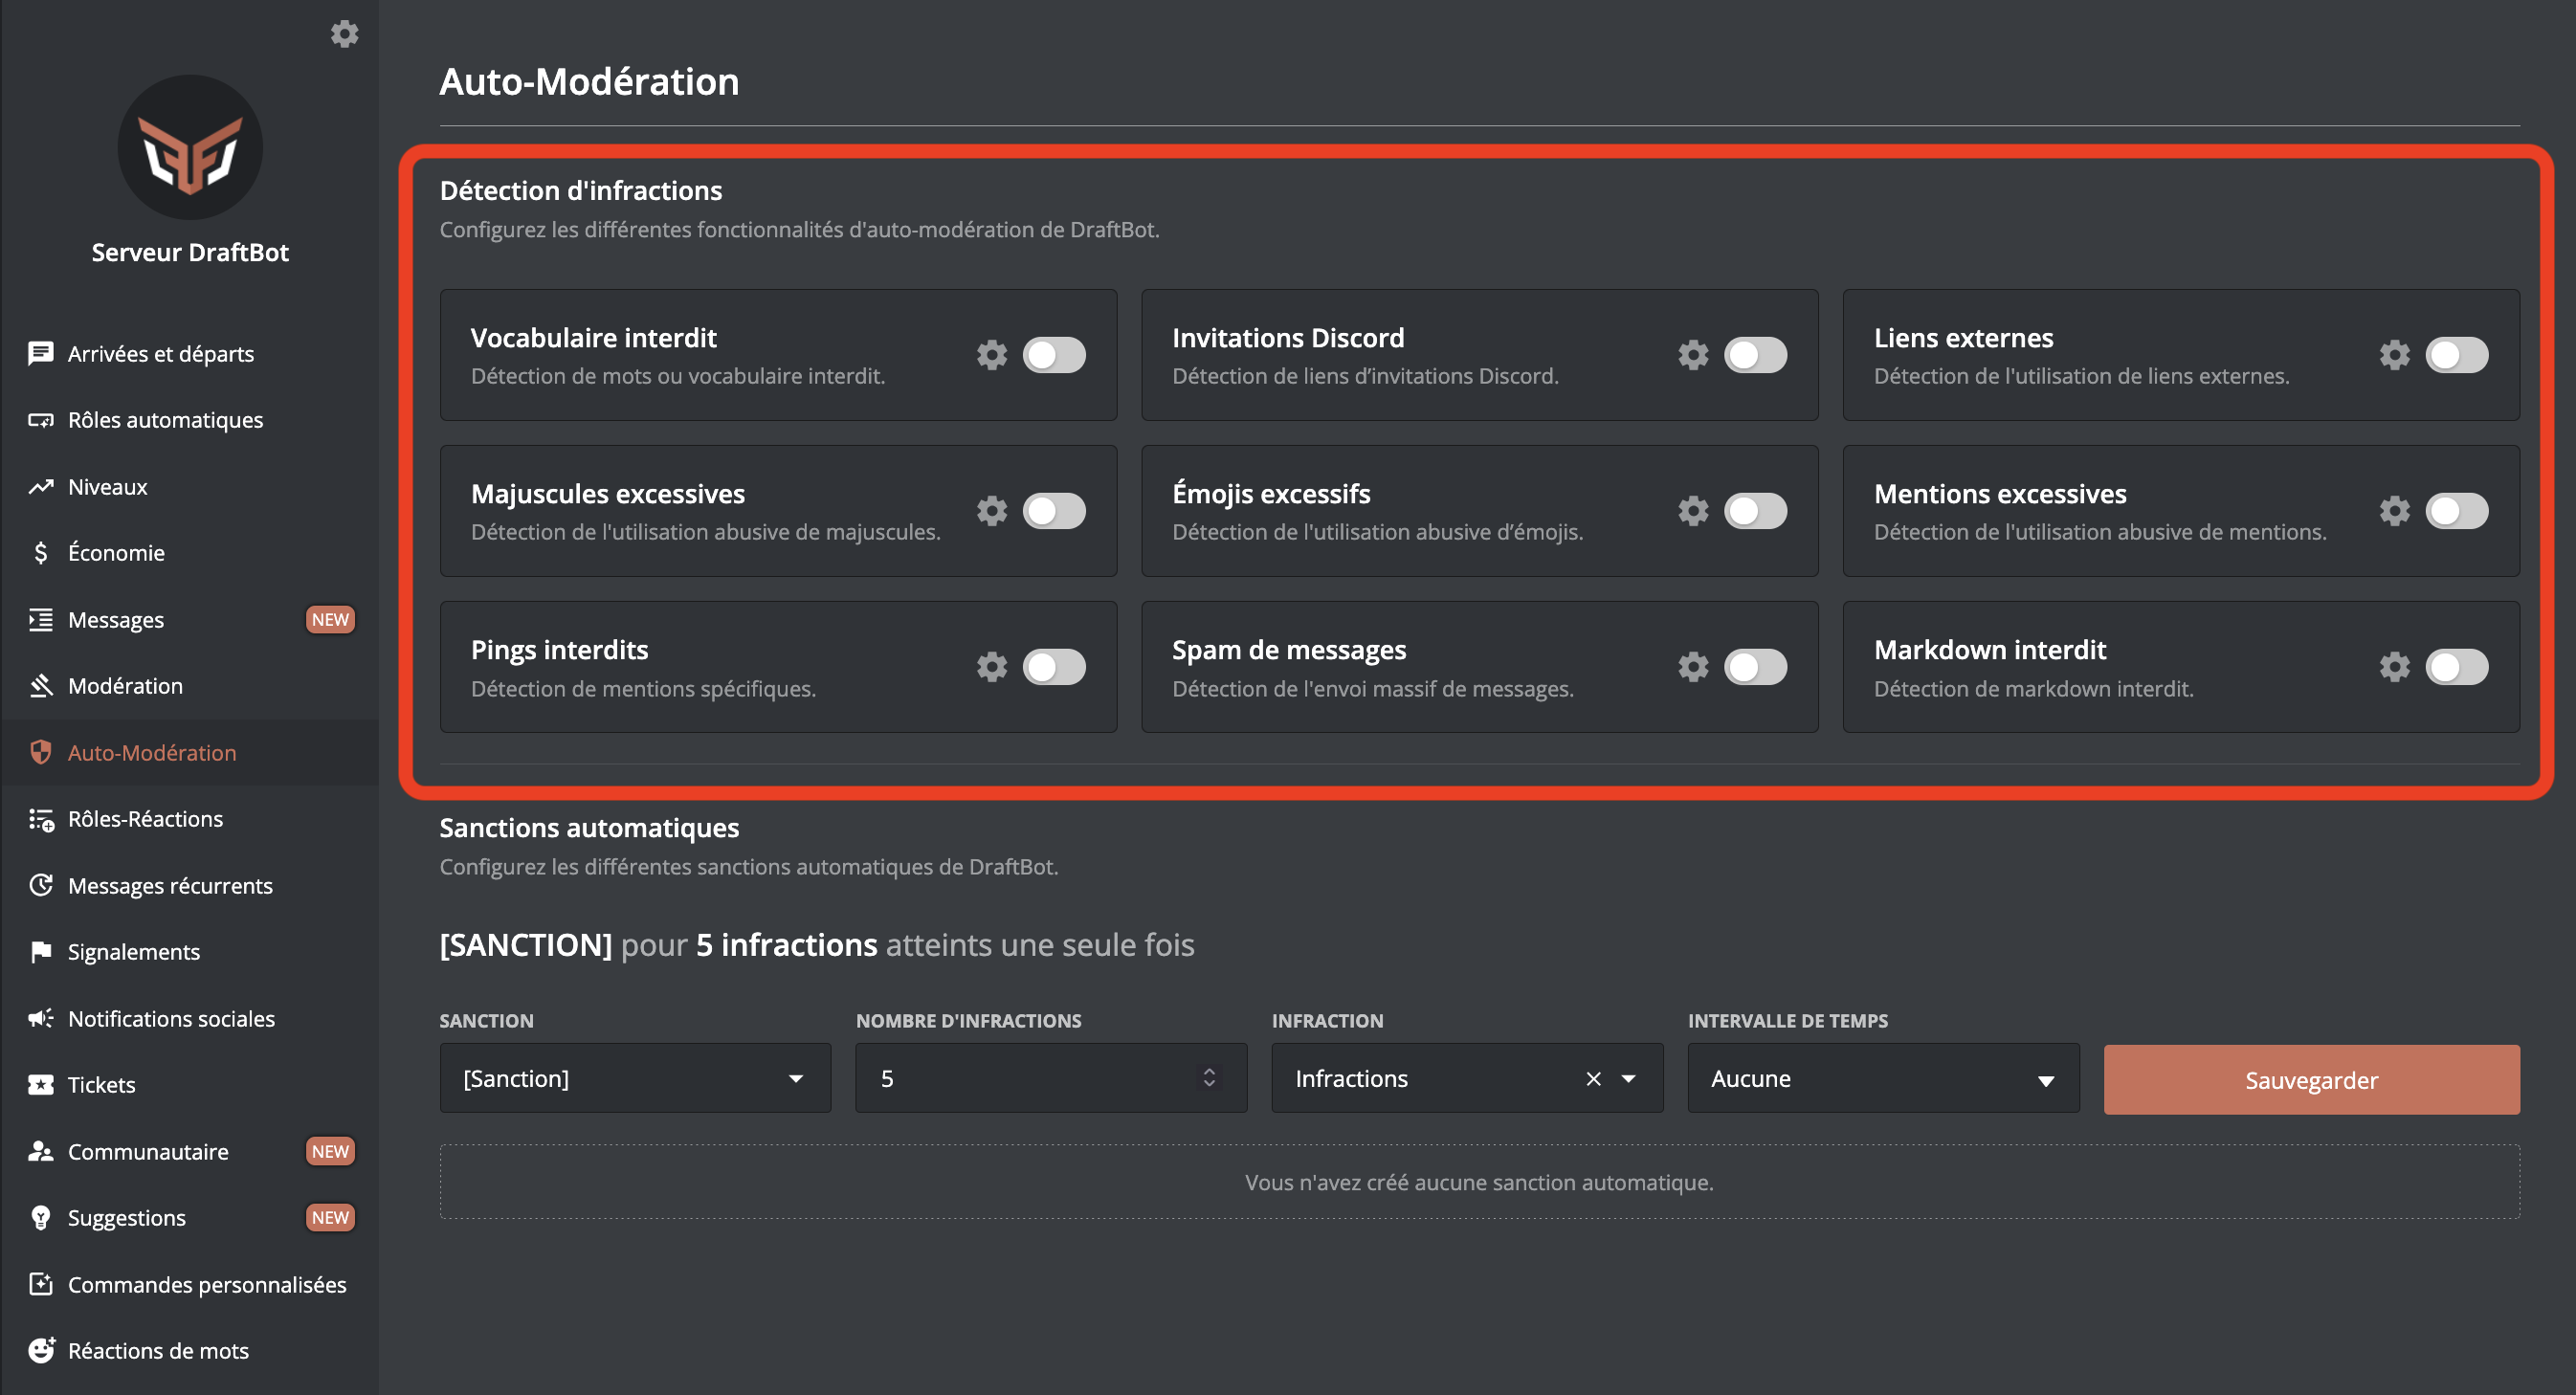
Task: Select the Rôles automatiques sidebar icon
Action: click(x=40, y=420)
